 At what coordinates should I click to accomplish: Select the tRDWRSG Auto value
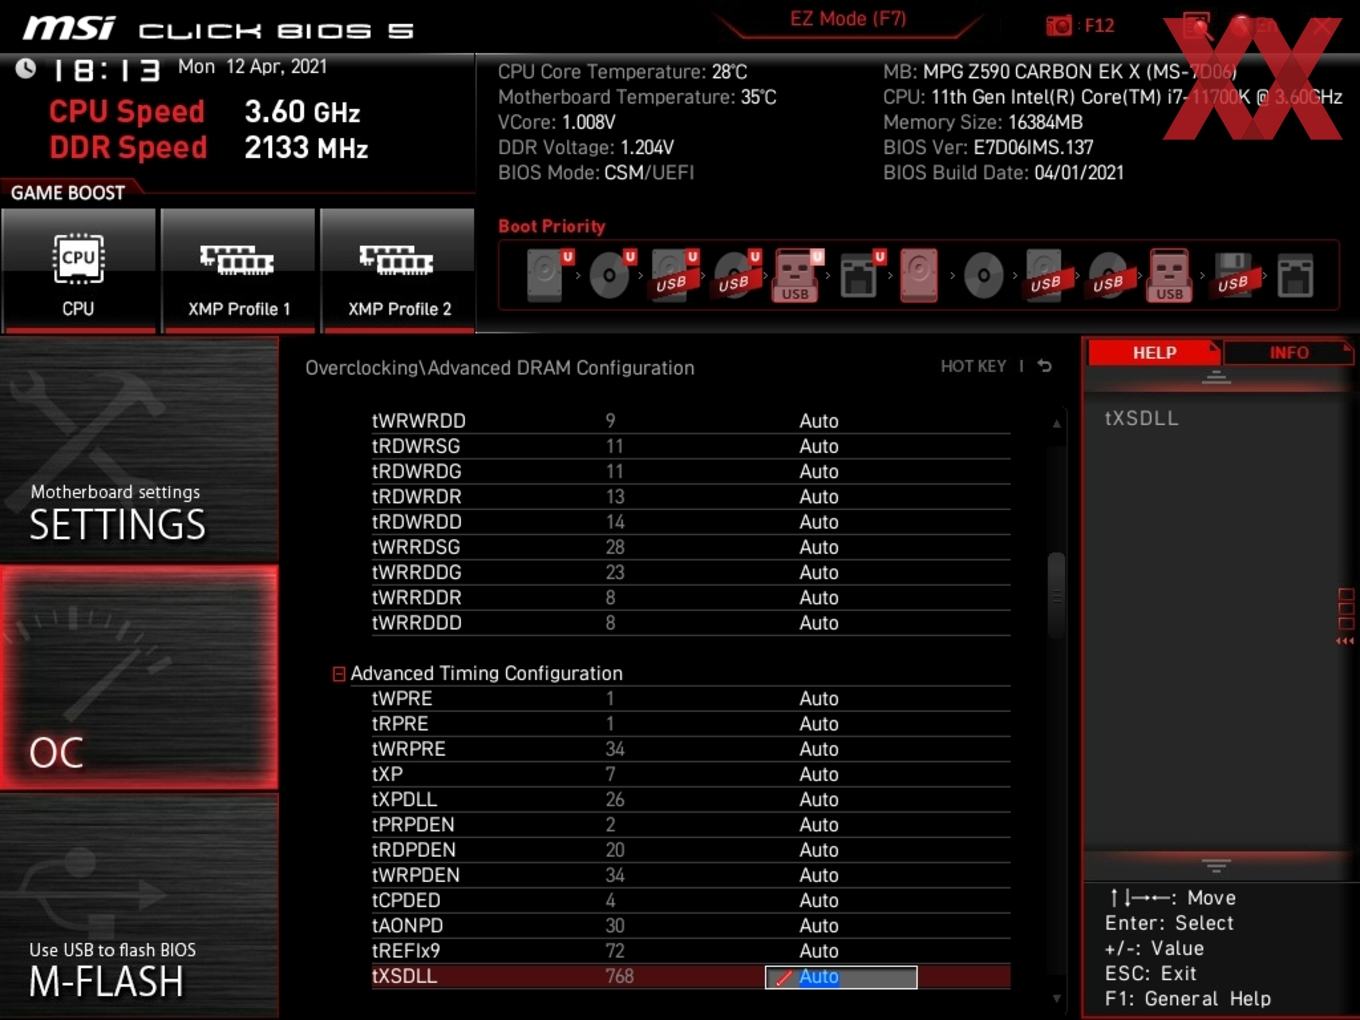click(x=818, y=446)
